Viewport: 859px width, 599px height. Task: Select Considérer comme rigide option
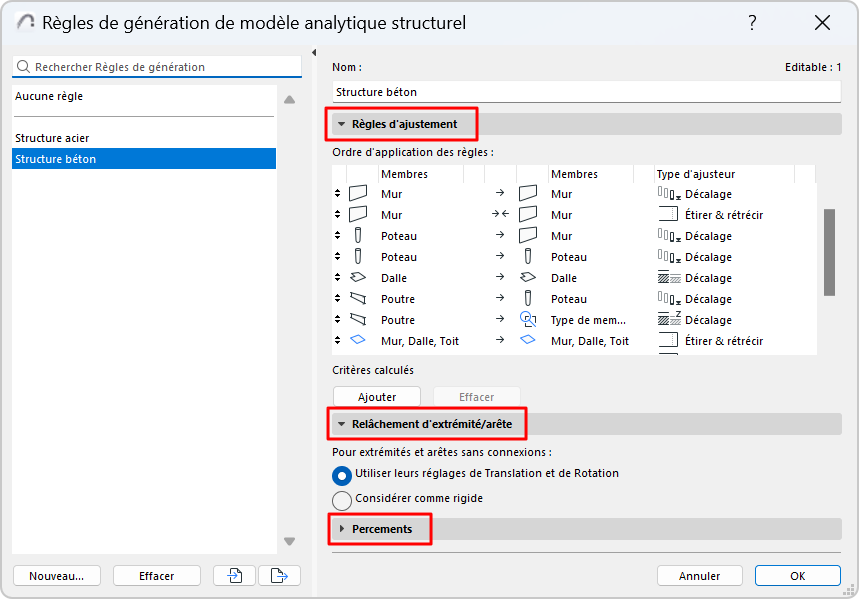click(342, 498)
